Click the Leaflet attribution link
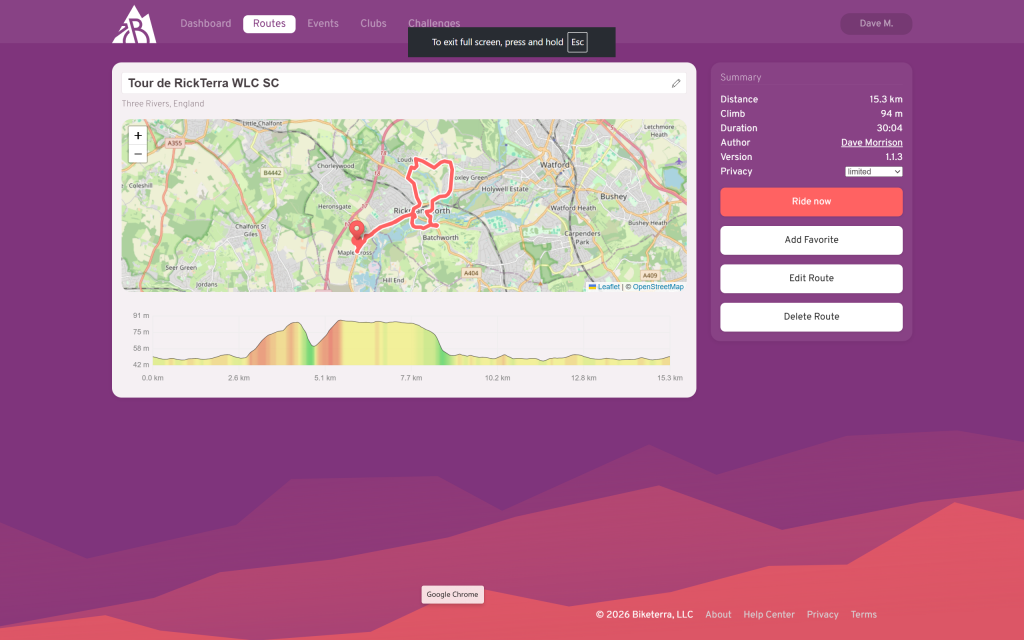The height and width of the screenshot is (640, 1024). point(608,287)
